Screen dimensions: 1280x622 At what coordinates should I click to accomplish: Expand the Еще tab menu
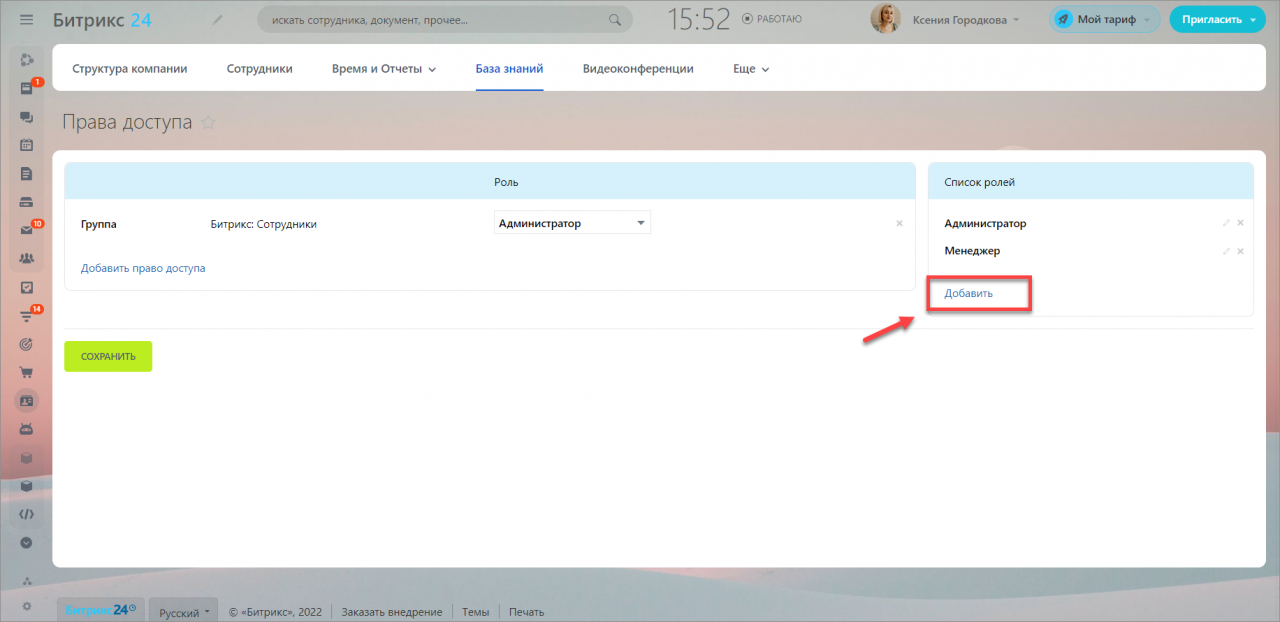pos(751,69)
